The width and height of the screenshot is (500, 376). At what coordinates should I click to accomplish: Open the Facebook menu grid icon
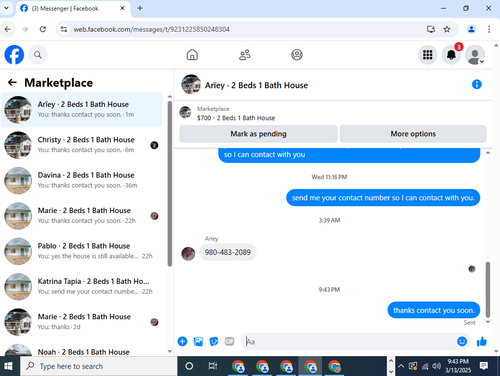tap(427, 55)
